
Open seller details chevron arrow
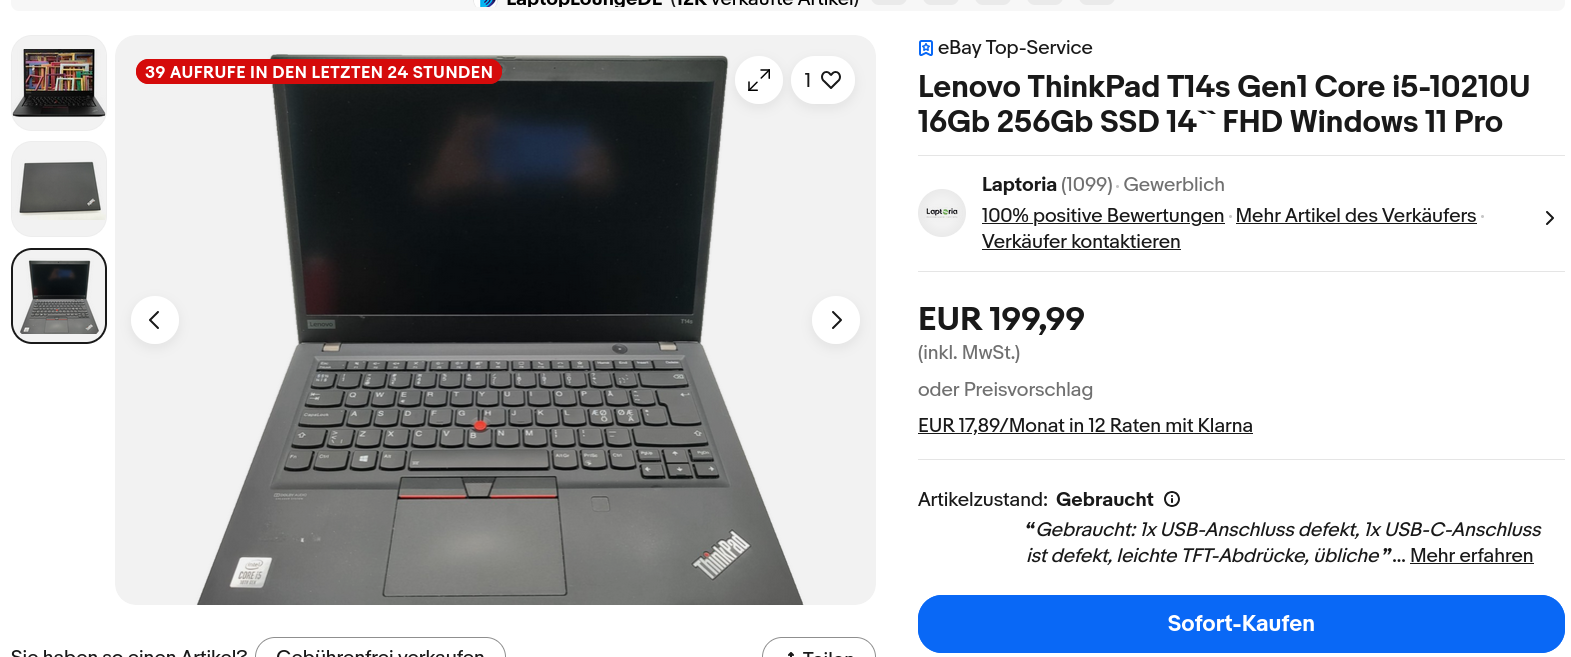(x=1549, y=218)
